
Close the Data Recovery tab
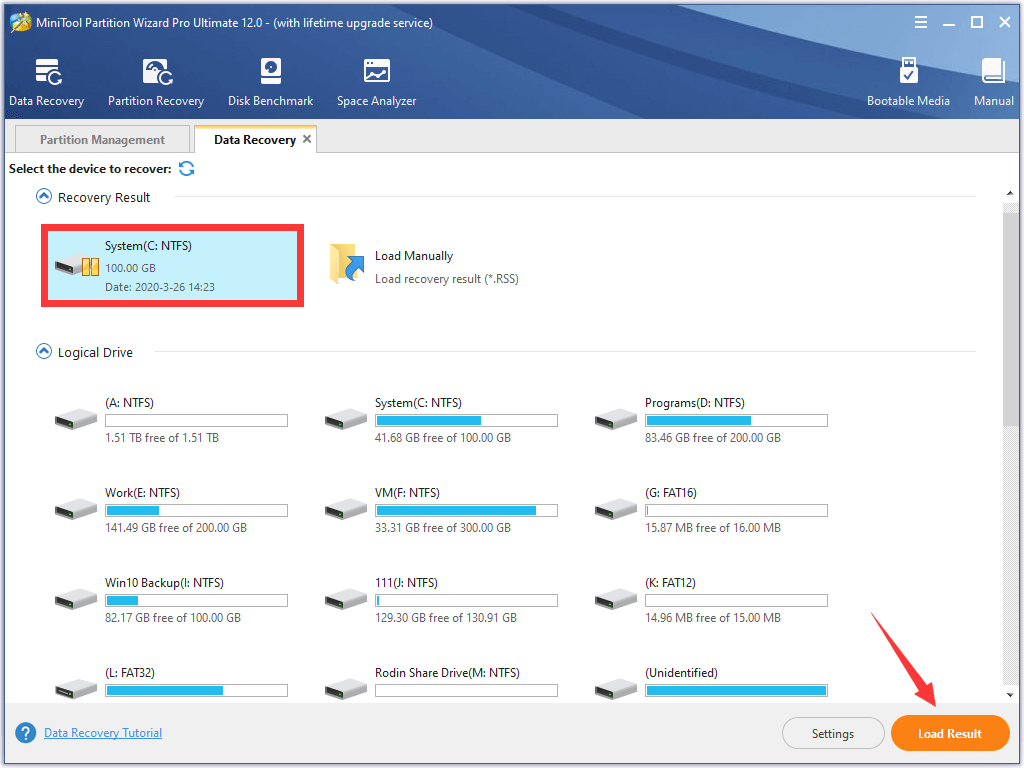(x=307, y=139)
